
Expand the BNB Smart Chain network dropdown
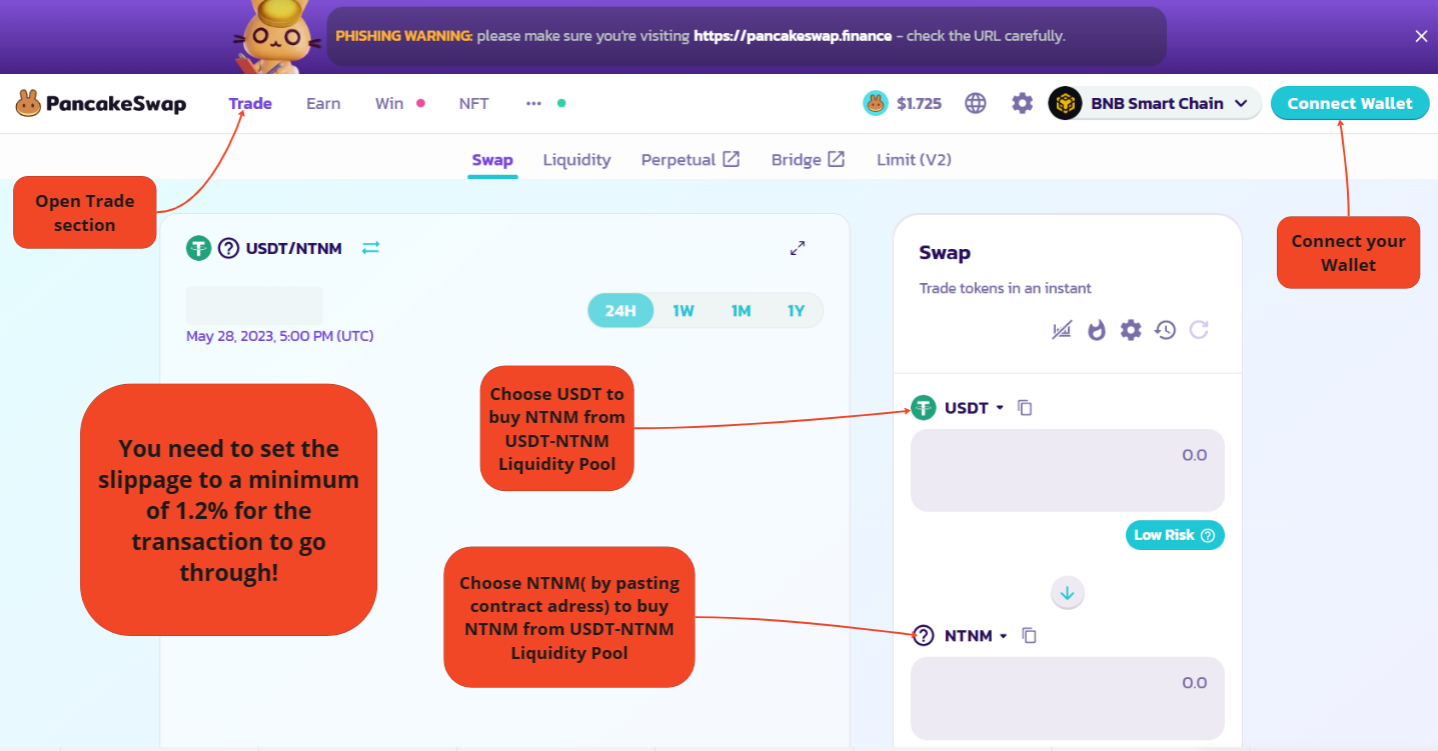tap(1156, 103)
